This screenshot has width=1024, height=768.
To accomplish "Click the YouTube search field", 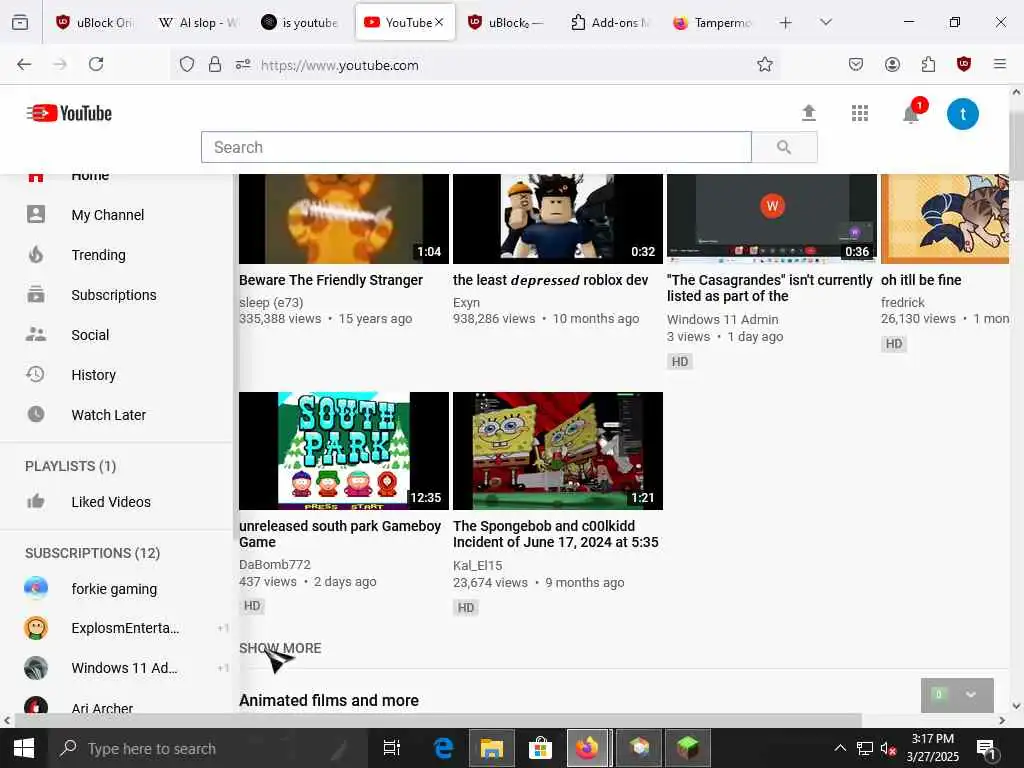I will coord(476,148).
